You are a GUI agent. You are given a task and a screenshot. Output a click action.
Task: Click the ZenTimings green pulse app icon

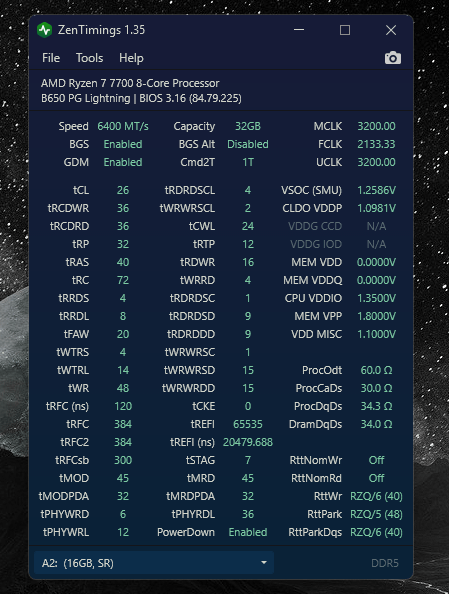point(45,30)
